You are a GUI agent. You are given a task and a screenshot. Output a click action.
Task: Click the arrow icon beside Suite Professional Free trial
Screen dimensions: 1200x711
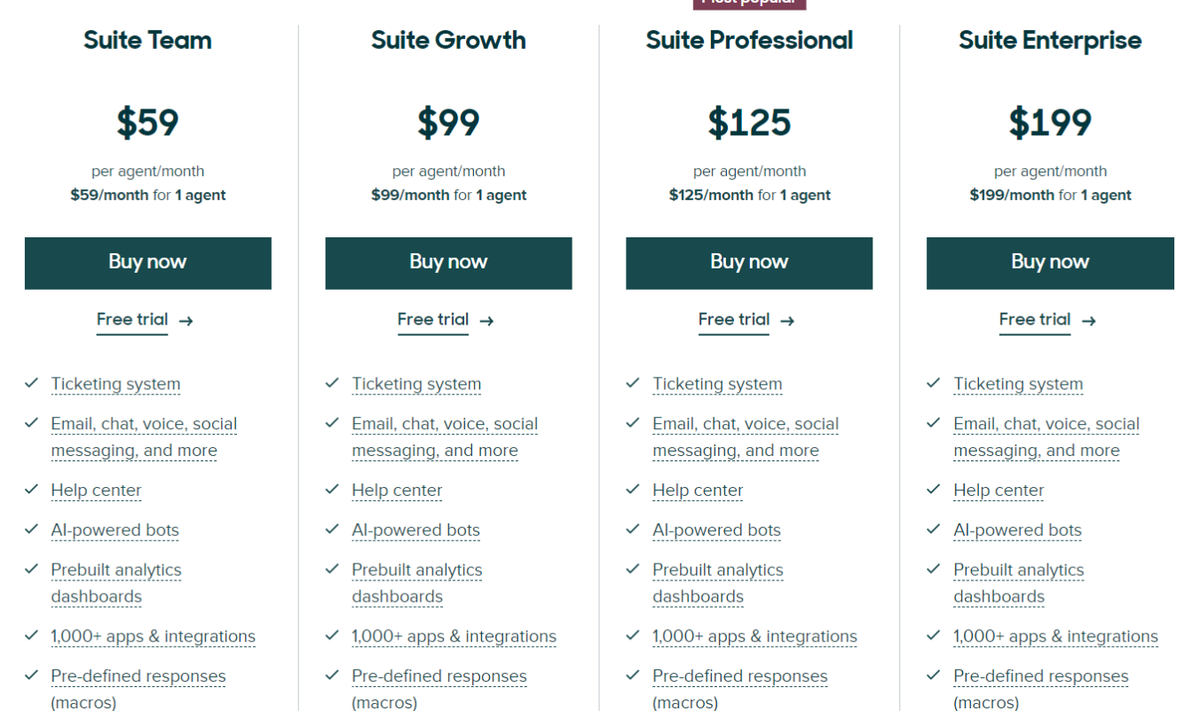click(x=788, y=321)
